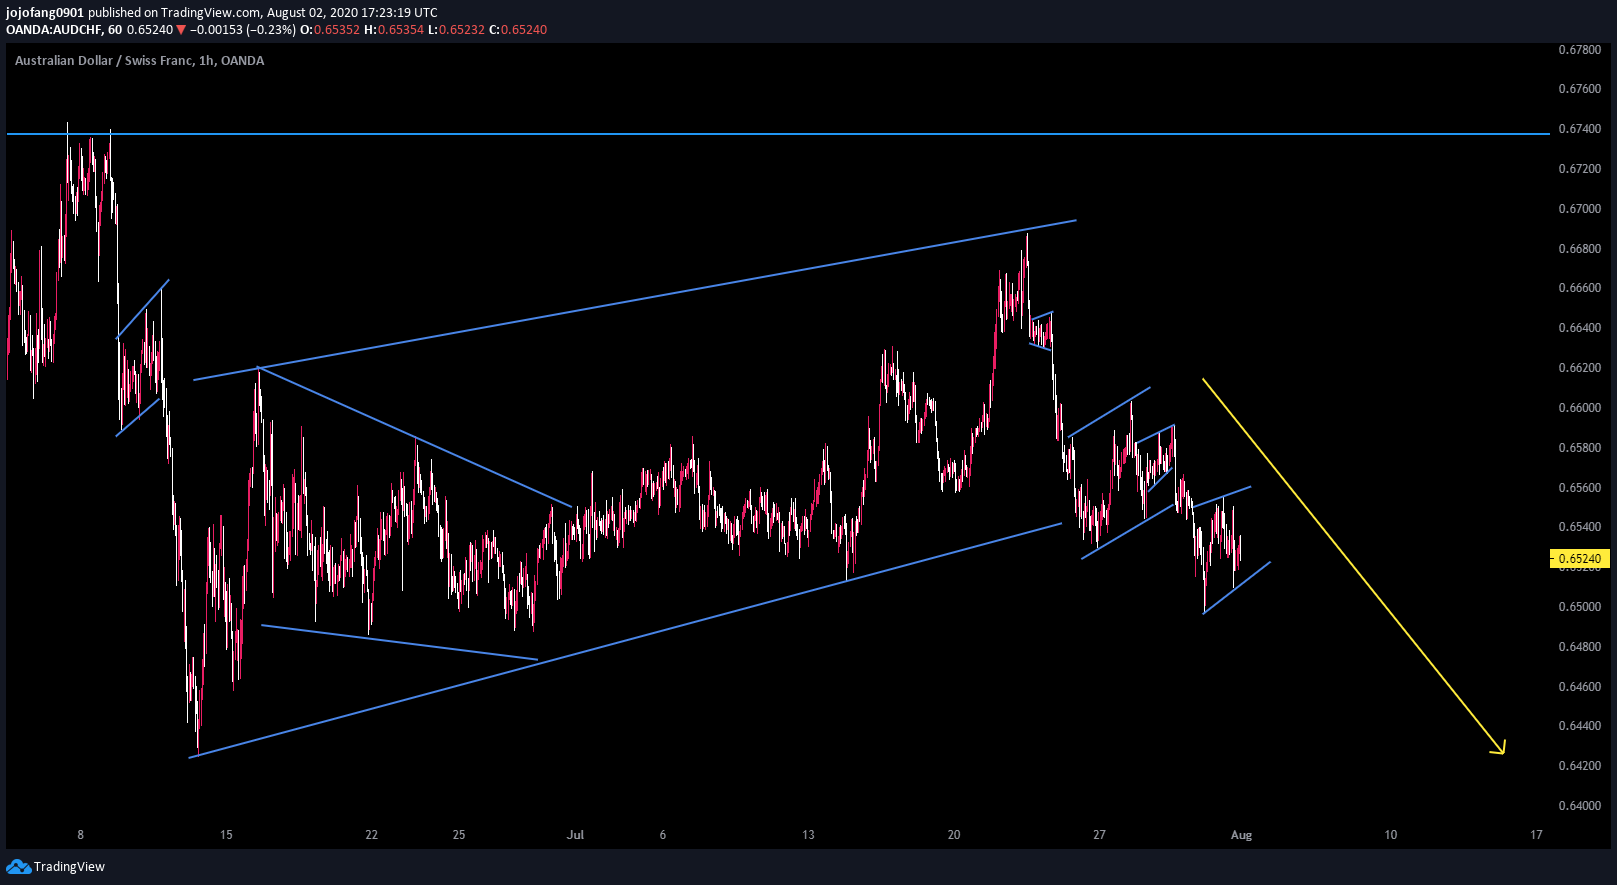Screen dimensions: 1617x885
Task: Click the OANDA:AUDCHF symbol label
Action: tap(55, 30)
